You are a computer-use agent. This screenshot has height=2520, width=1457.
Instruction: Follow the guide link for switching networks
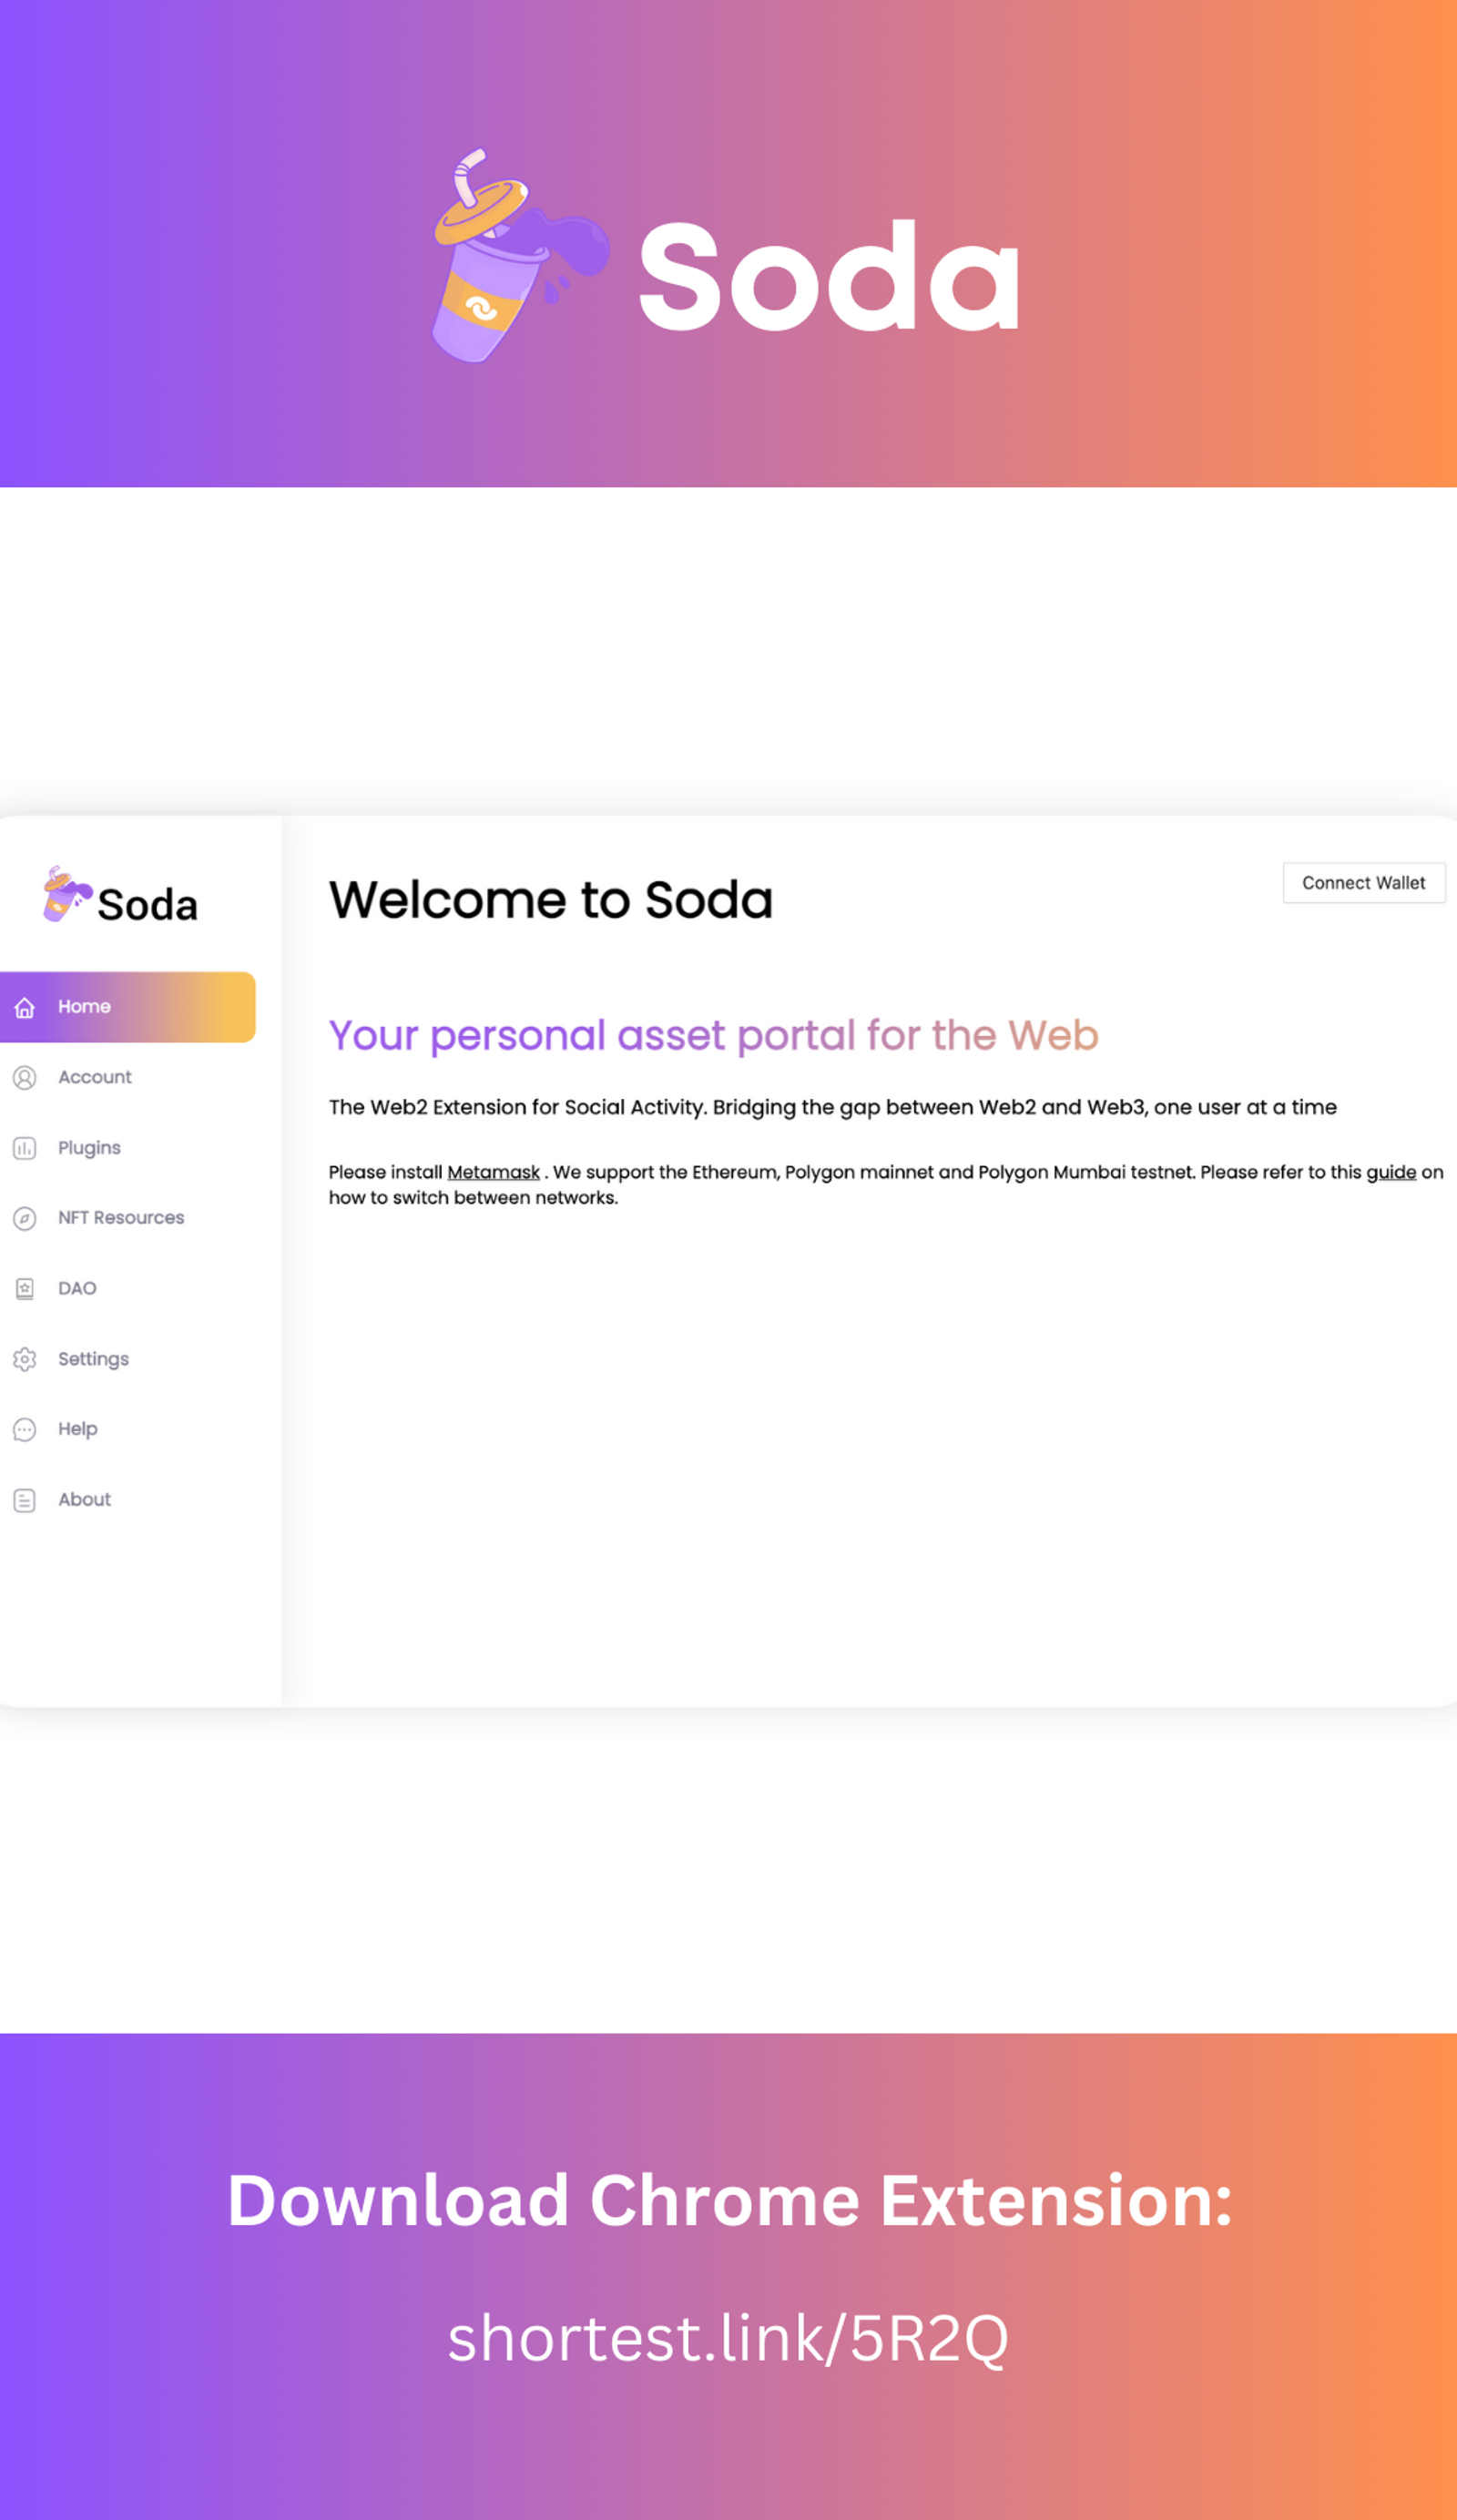(1391, 1172)
